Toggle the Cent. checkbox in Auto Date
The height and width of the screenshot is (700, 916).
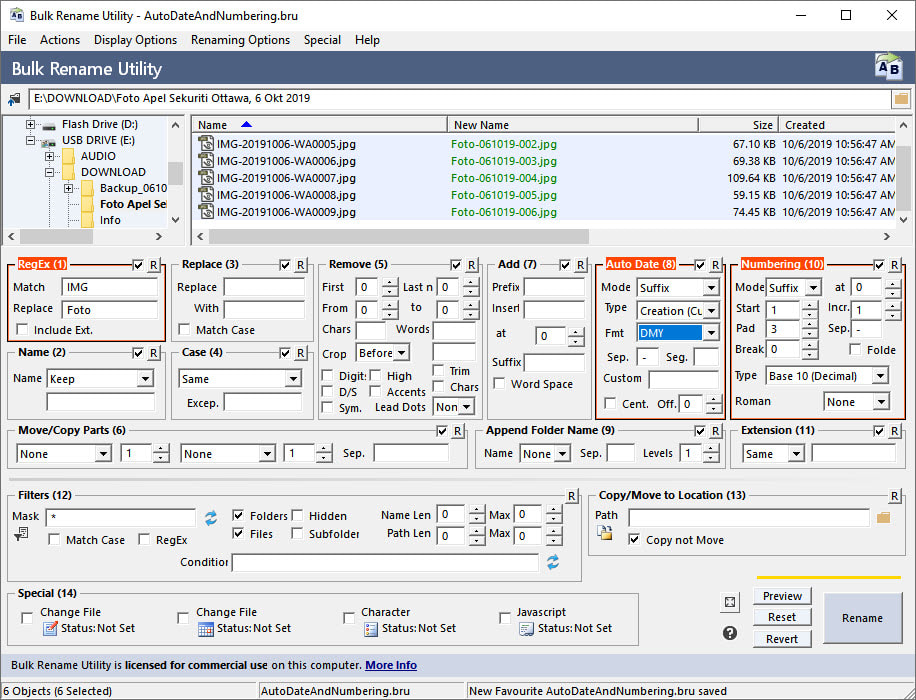pos(610,403)
